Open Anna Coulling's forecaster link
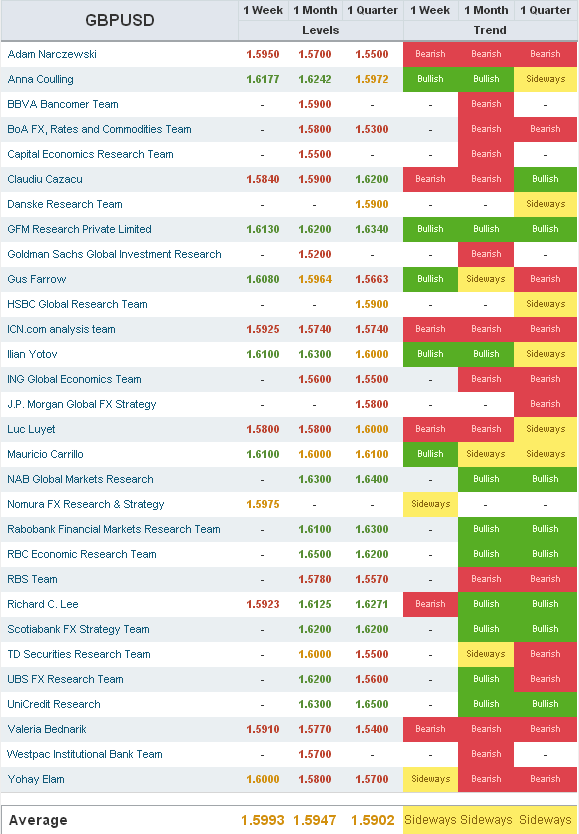This screenshot has width=579, height=834. point(40,79)
